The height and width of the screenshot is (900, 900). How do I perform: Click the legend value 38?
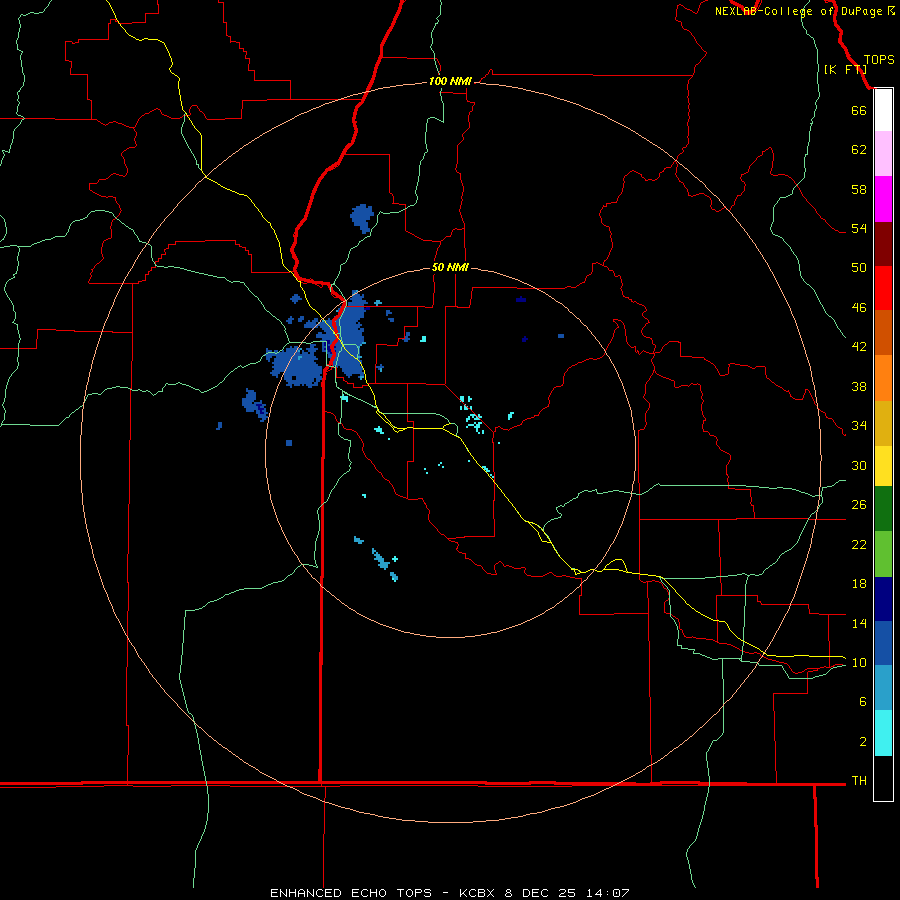859,386
